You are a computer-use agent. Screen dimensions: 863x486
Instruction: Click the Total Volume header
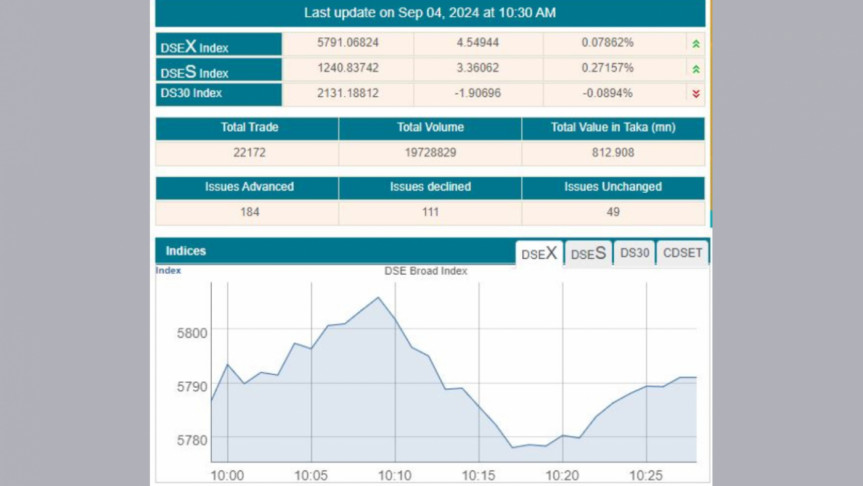[430, 127]
